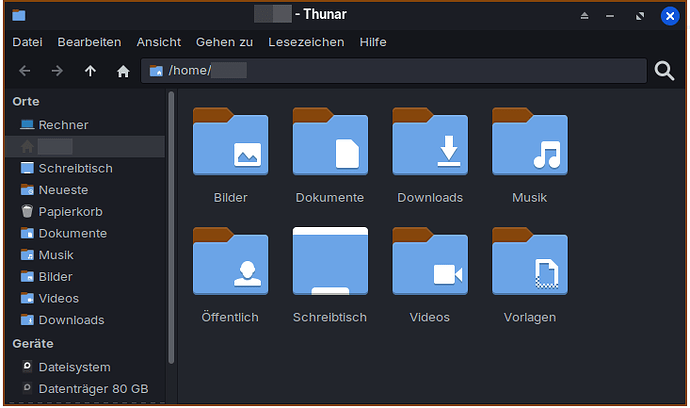The width and height of the screenshot is (690, 408).
Task: Open the Datei menu
Action: click(x=27, y=42)
